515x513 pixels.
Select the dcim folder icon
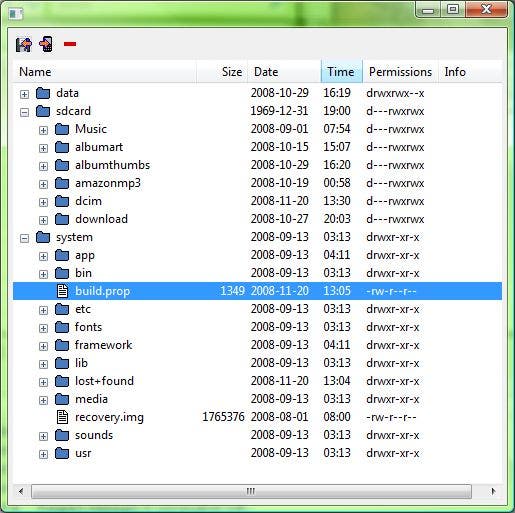(62, 201)
